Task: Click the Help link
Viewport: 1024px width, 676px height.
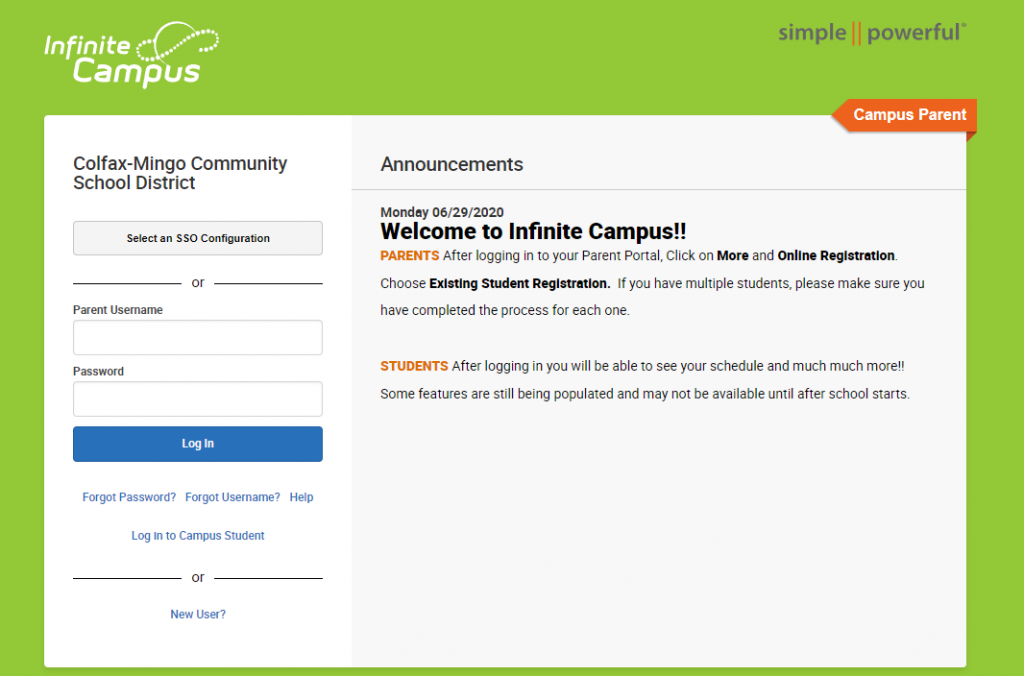Action: pos(301,497)
